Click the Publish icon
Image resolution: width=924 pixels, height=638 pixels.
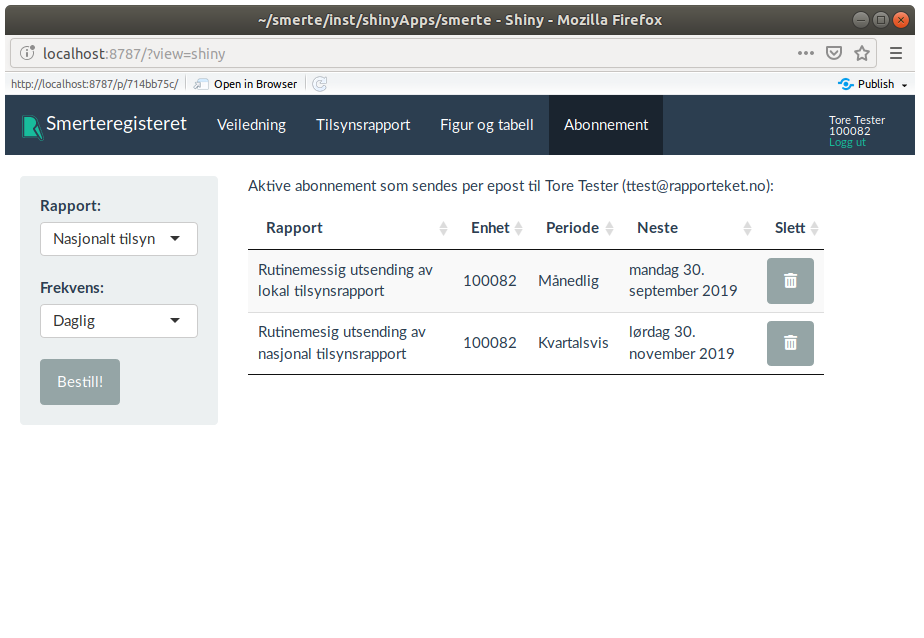click(846, 84)
